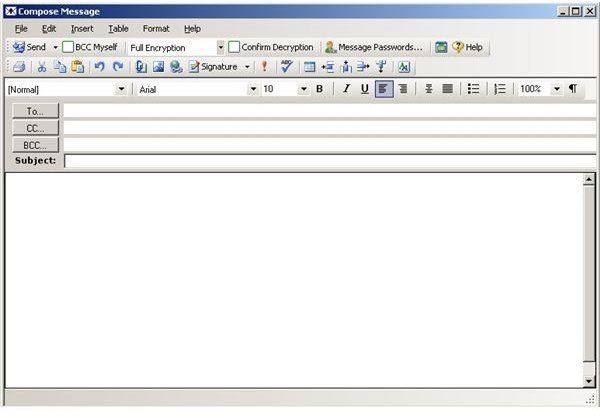
Task: Click the globe hyperlink icon
Action: [176, 67]
